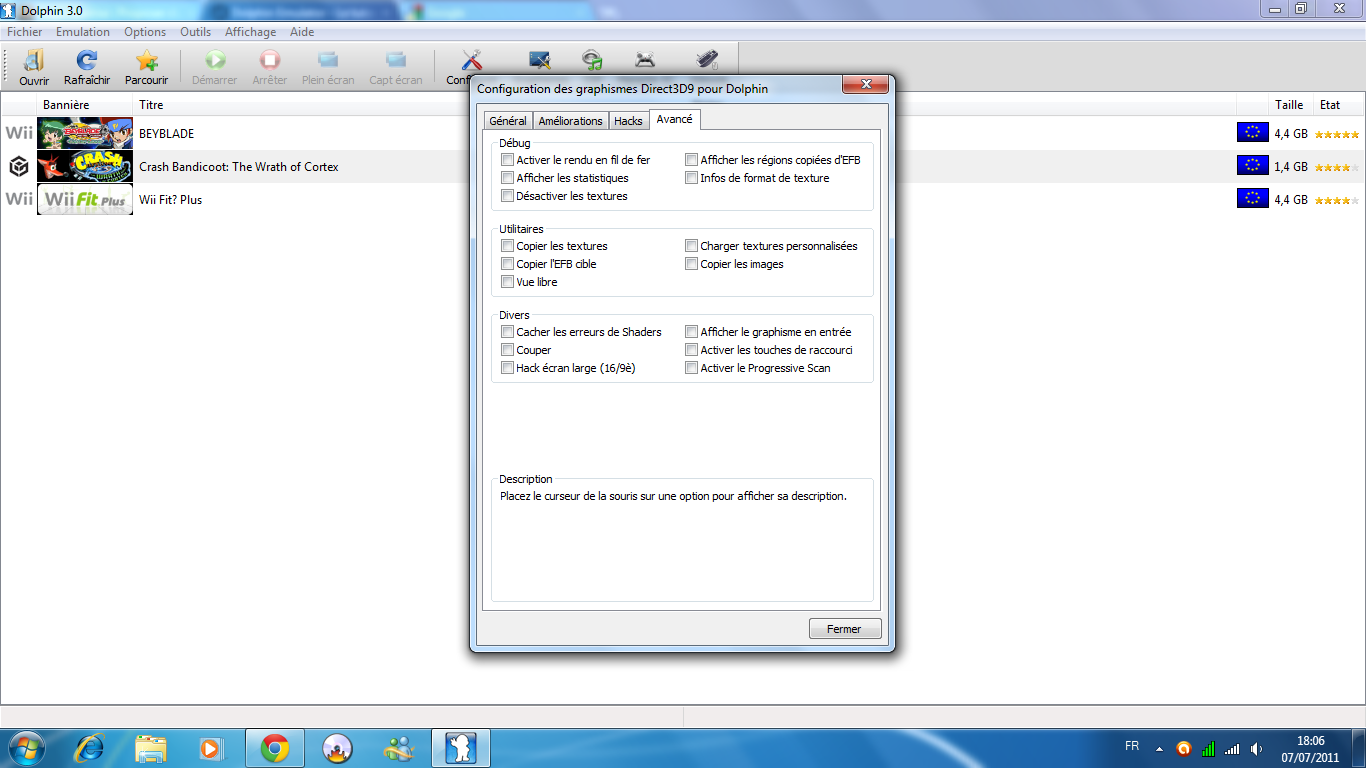Open Google Chrome from the taskbar

click(275, 748)
